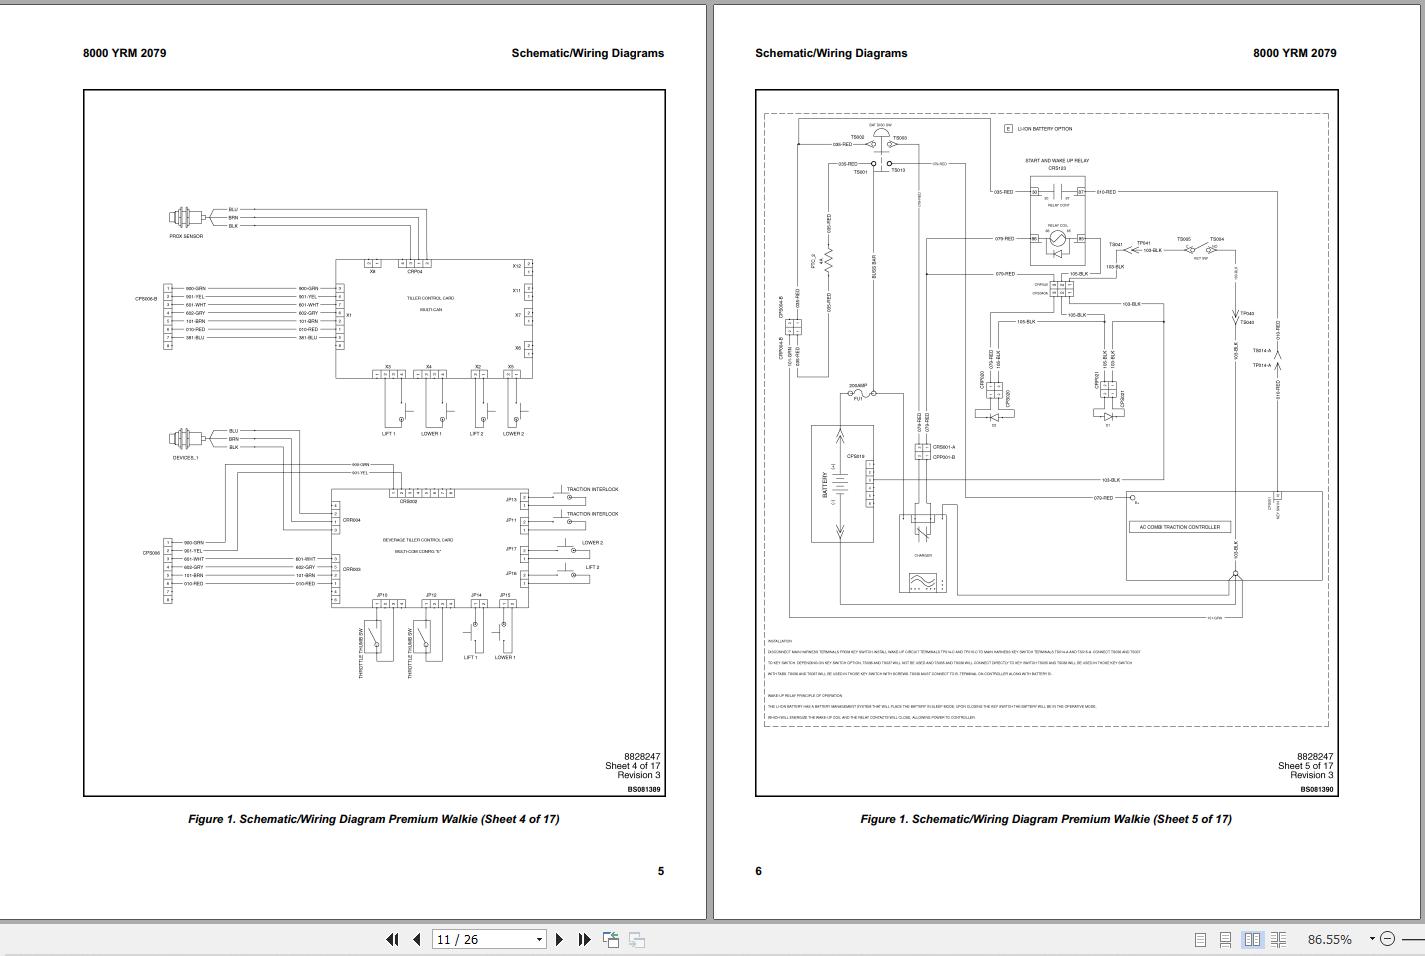Screen dimensions: 1425x956
Task: Switch to single page view
Action: click(x=1200, y=939)
